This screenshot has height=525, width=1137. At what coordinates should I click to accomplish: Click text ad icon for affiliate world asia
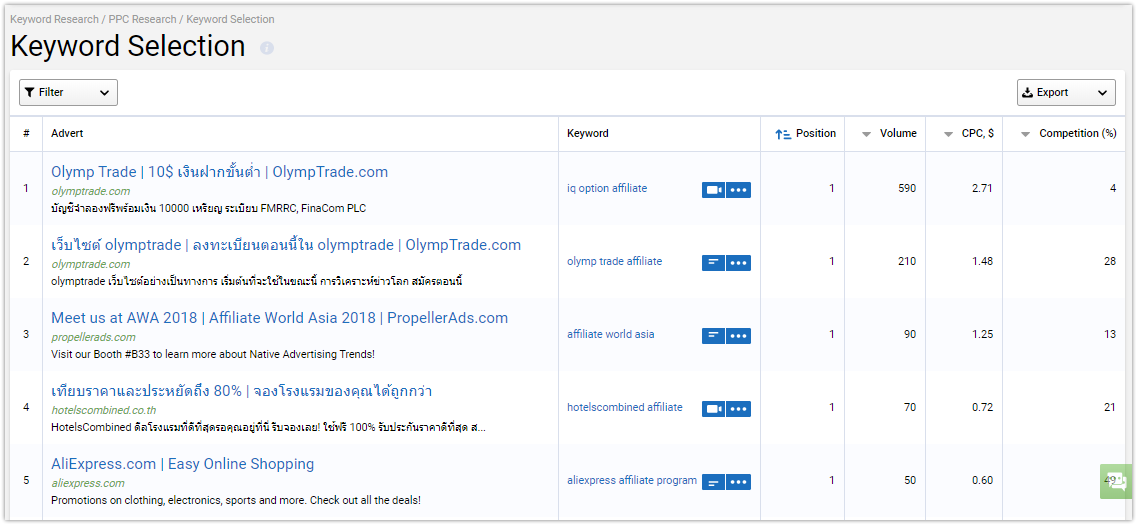(714, 336)
